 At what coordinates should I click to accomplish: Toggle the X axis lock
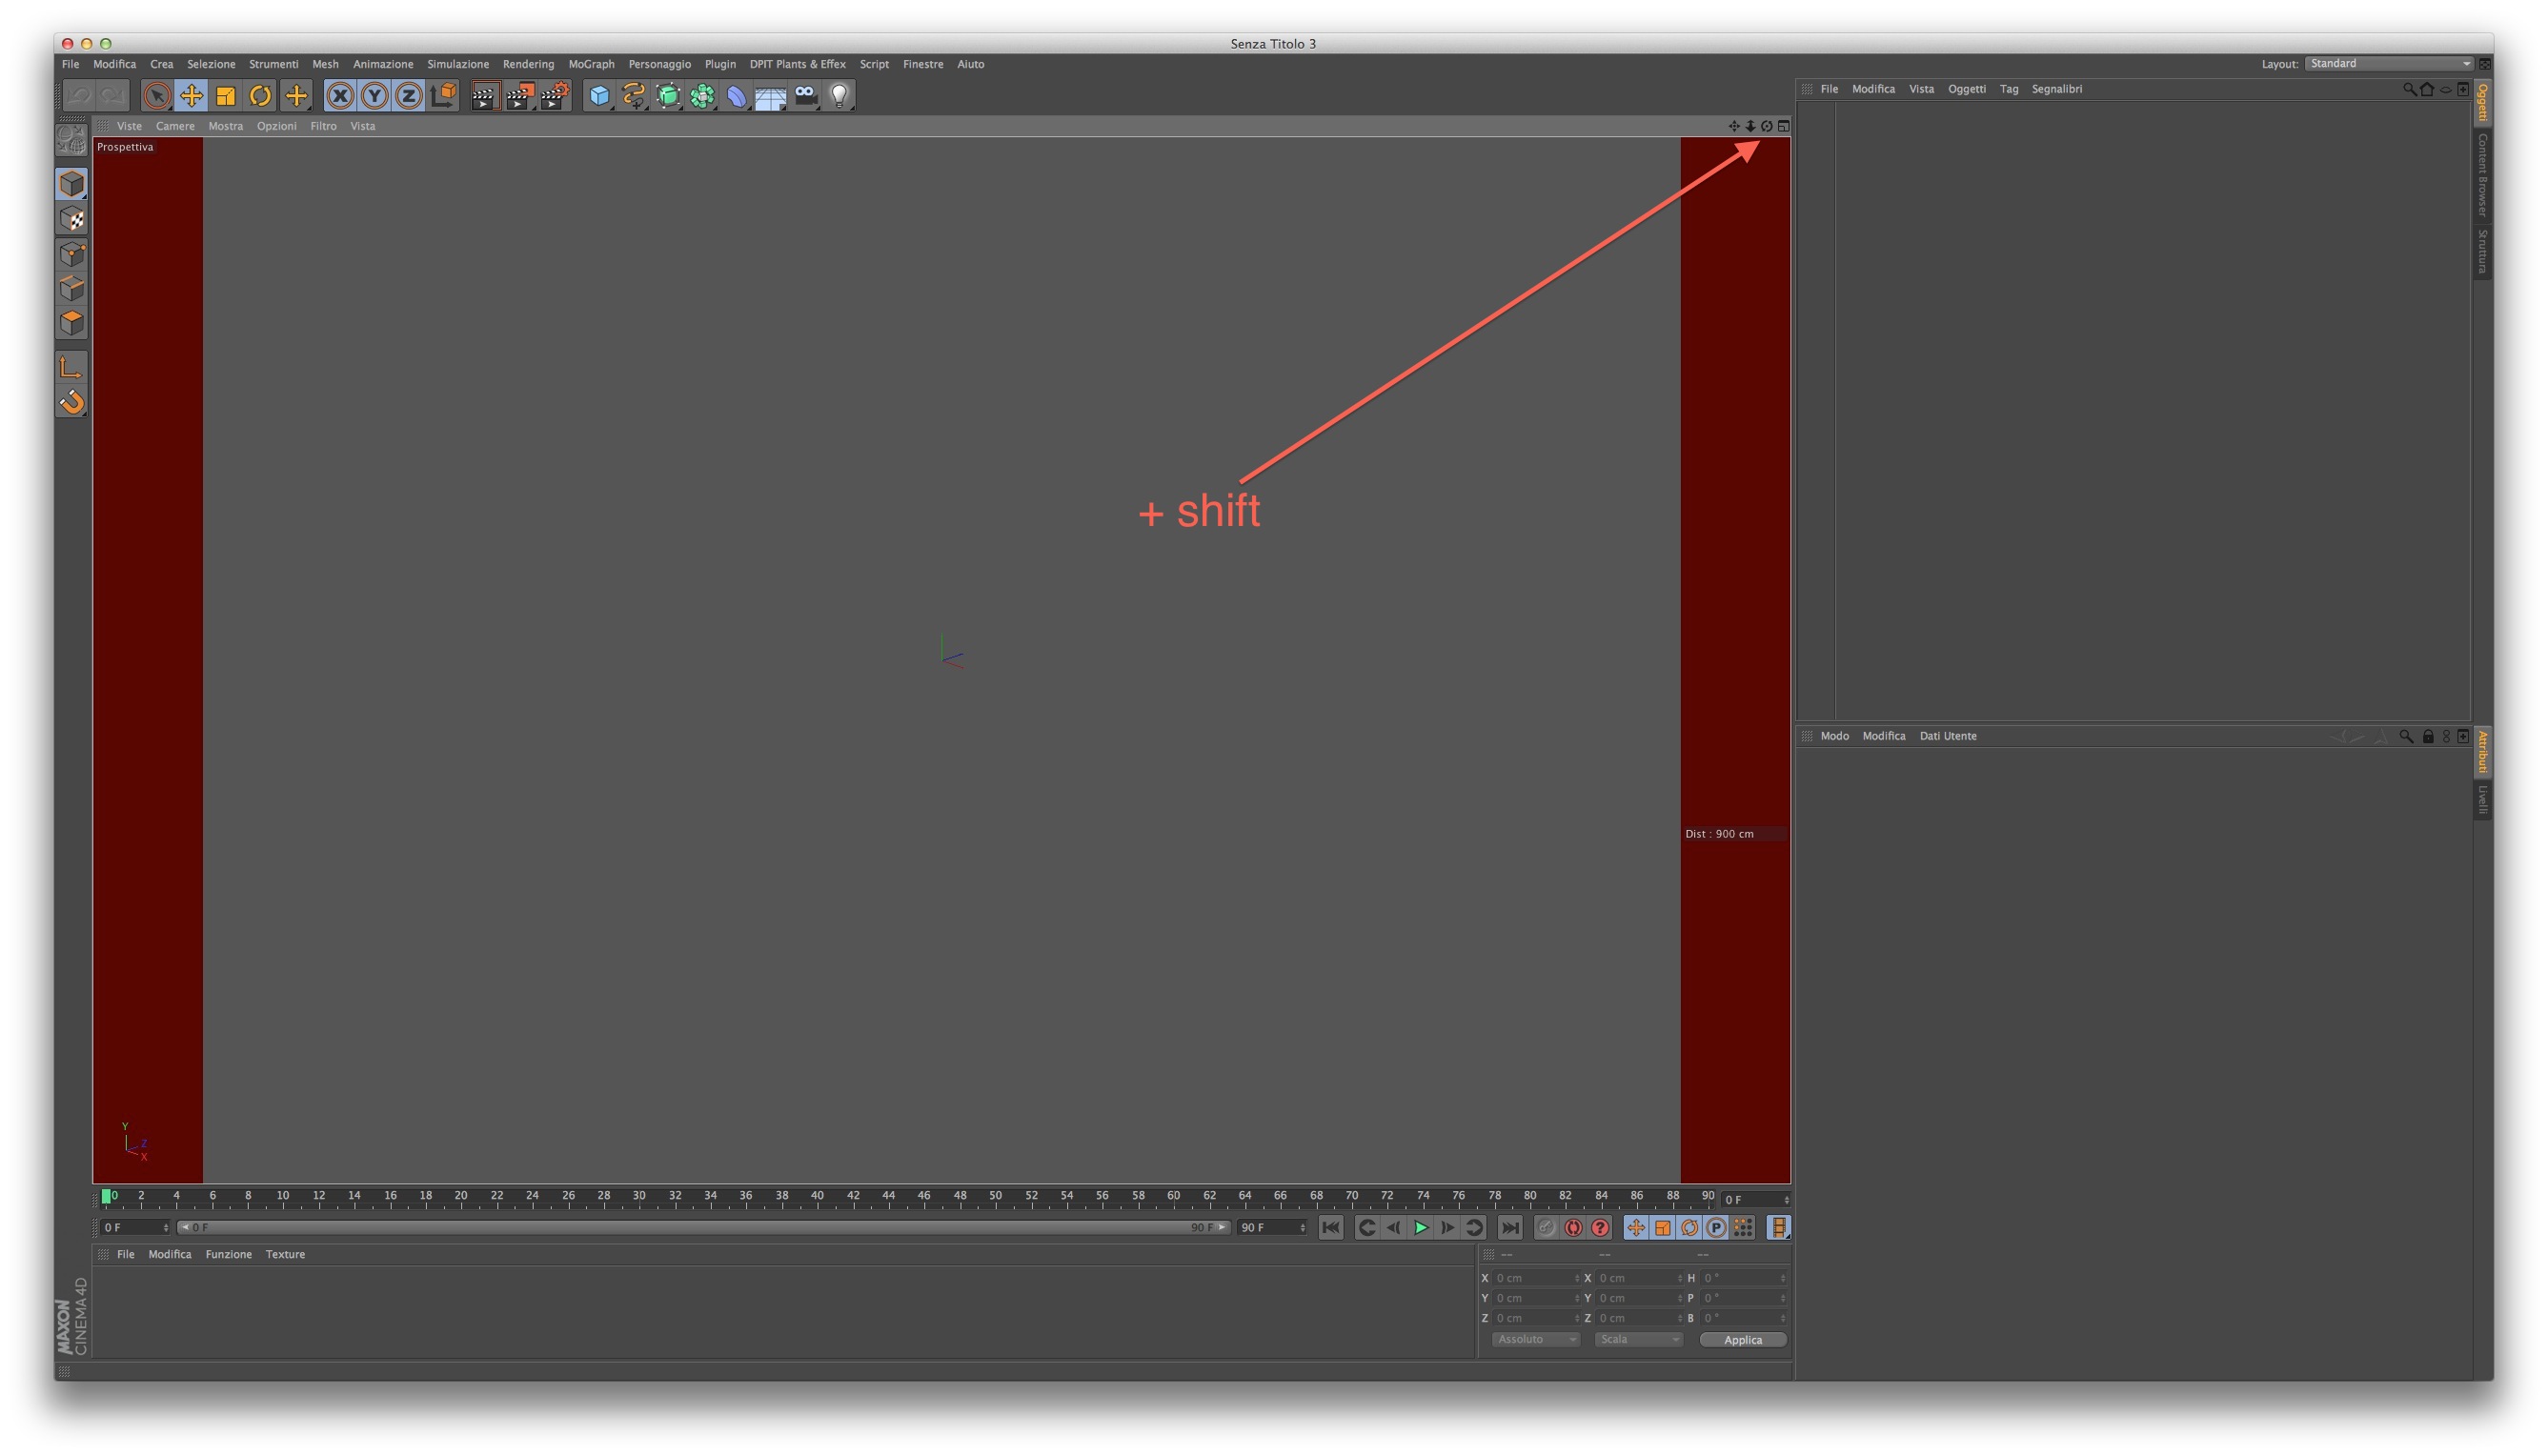pos(340,96)
